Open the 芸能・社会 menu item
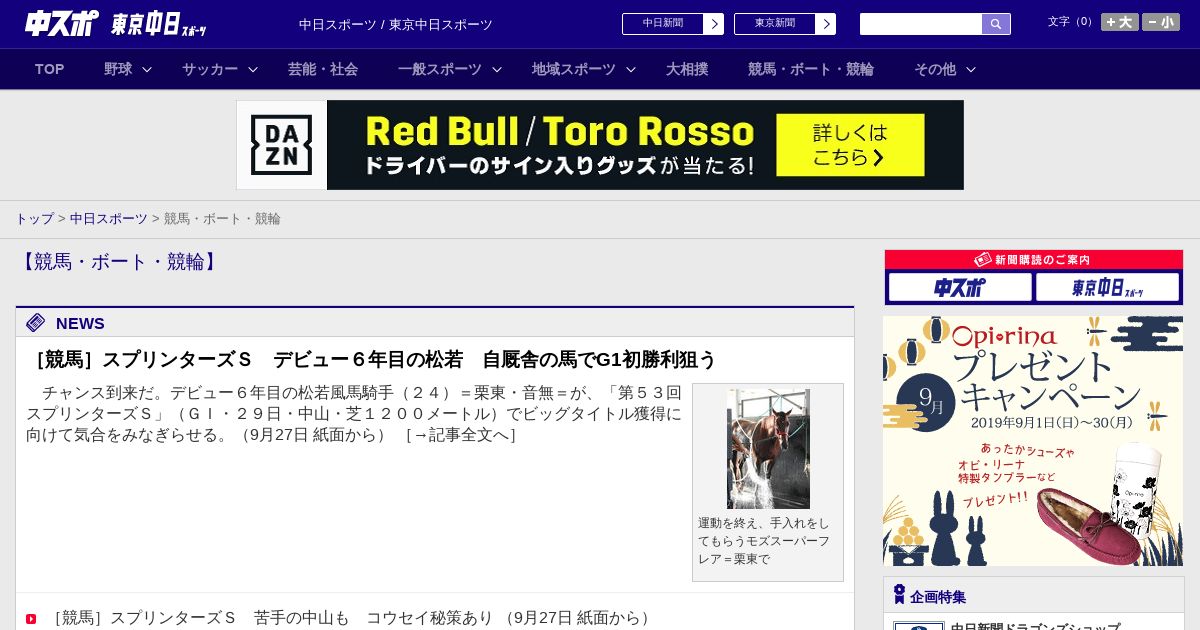Screen dimensions: 1200x630 (x=323, y=69)
